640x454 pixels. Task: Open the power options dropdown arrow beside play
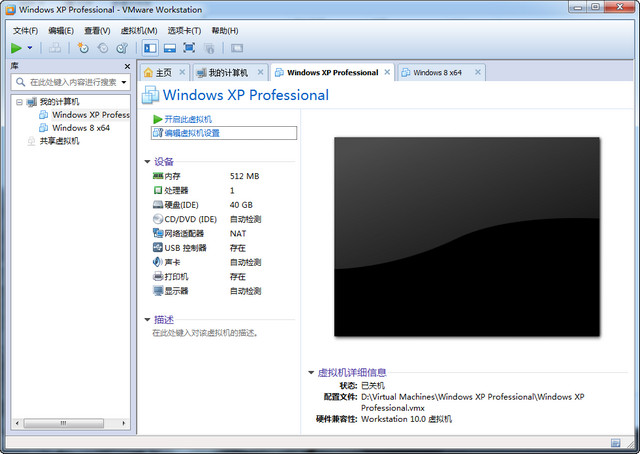(30, 48)
